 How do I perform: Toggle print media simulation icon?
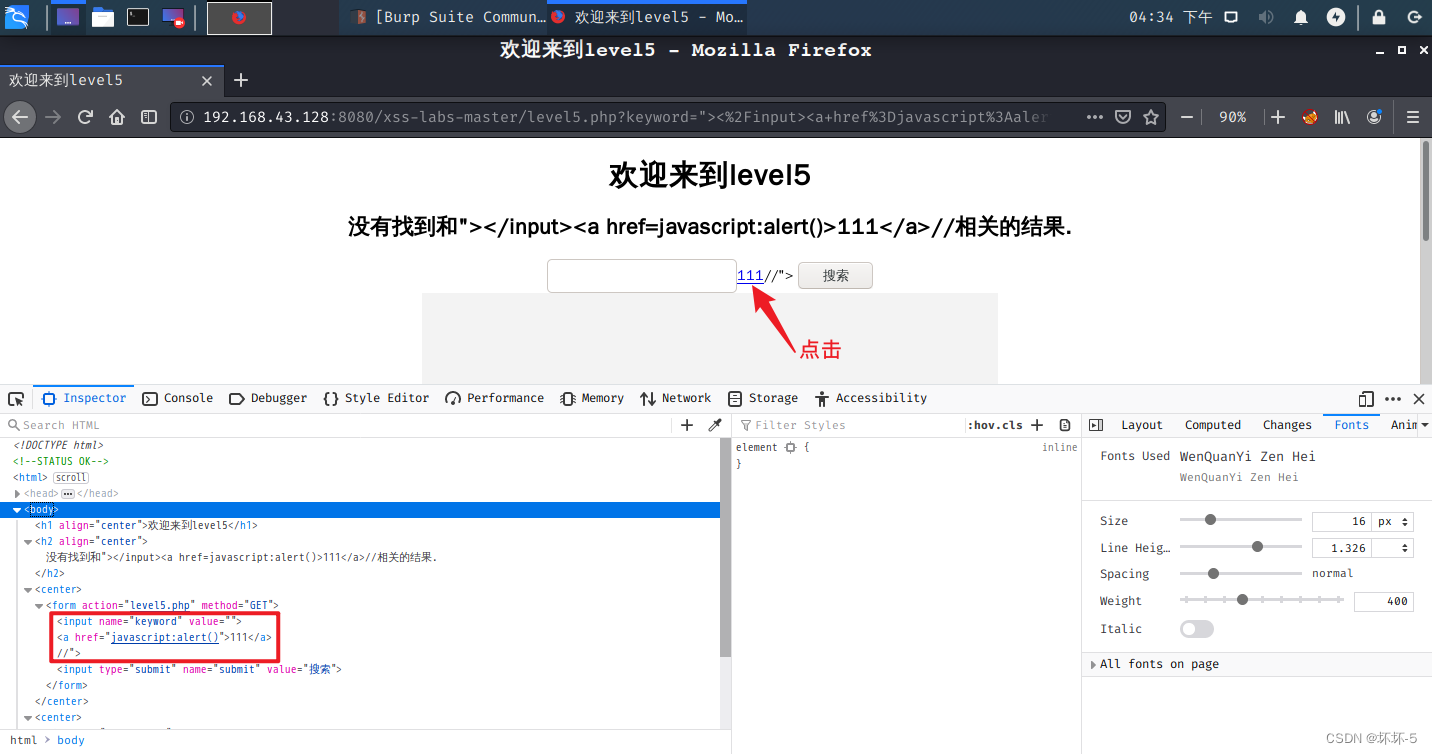coord(1065,425)
